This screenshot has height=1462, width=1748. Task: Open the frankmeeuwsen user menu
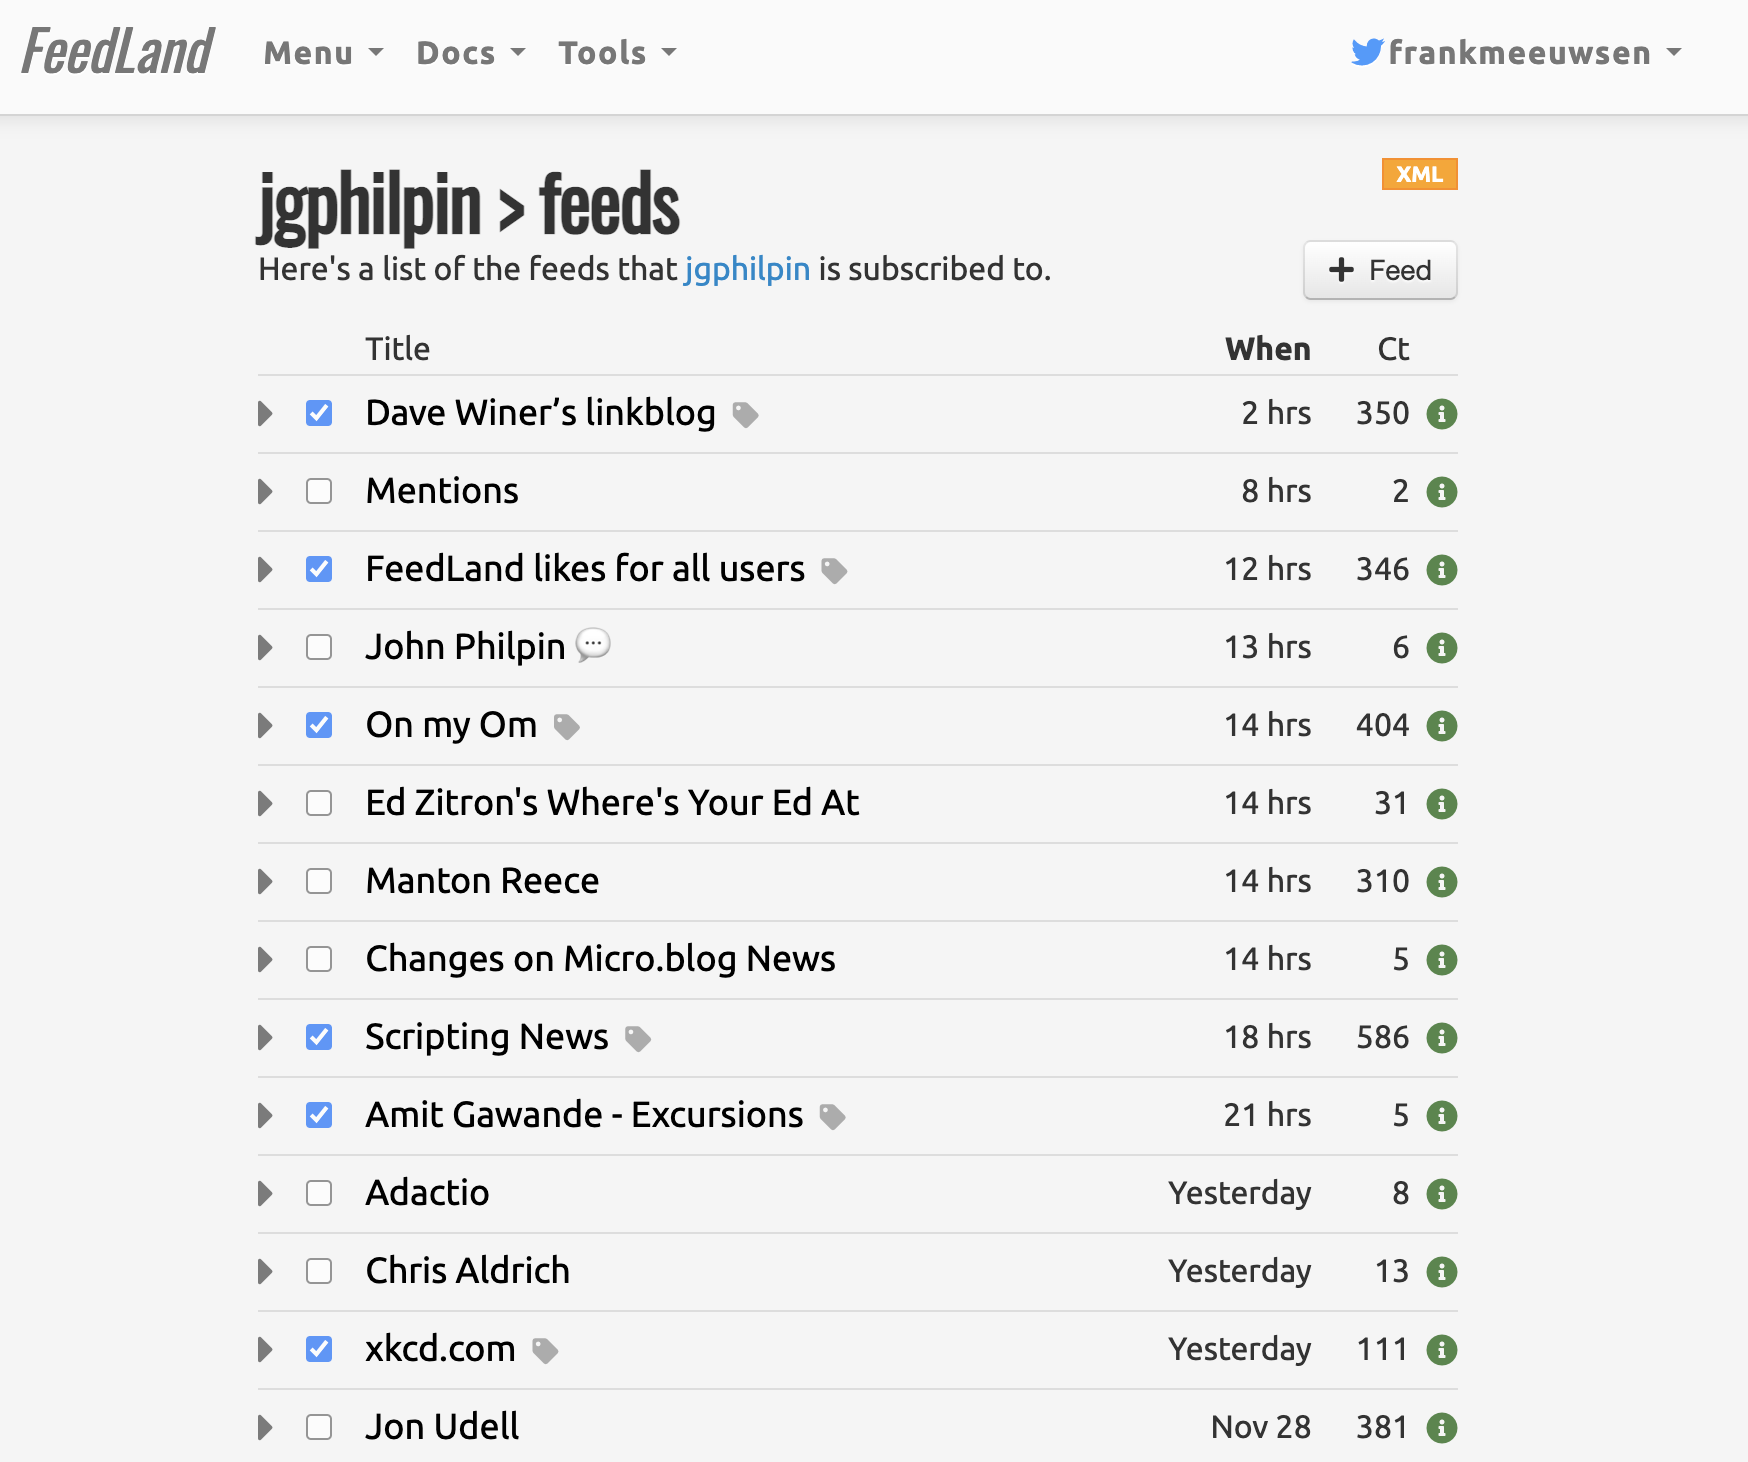point(1517,53)
